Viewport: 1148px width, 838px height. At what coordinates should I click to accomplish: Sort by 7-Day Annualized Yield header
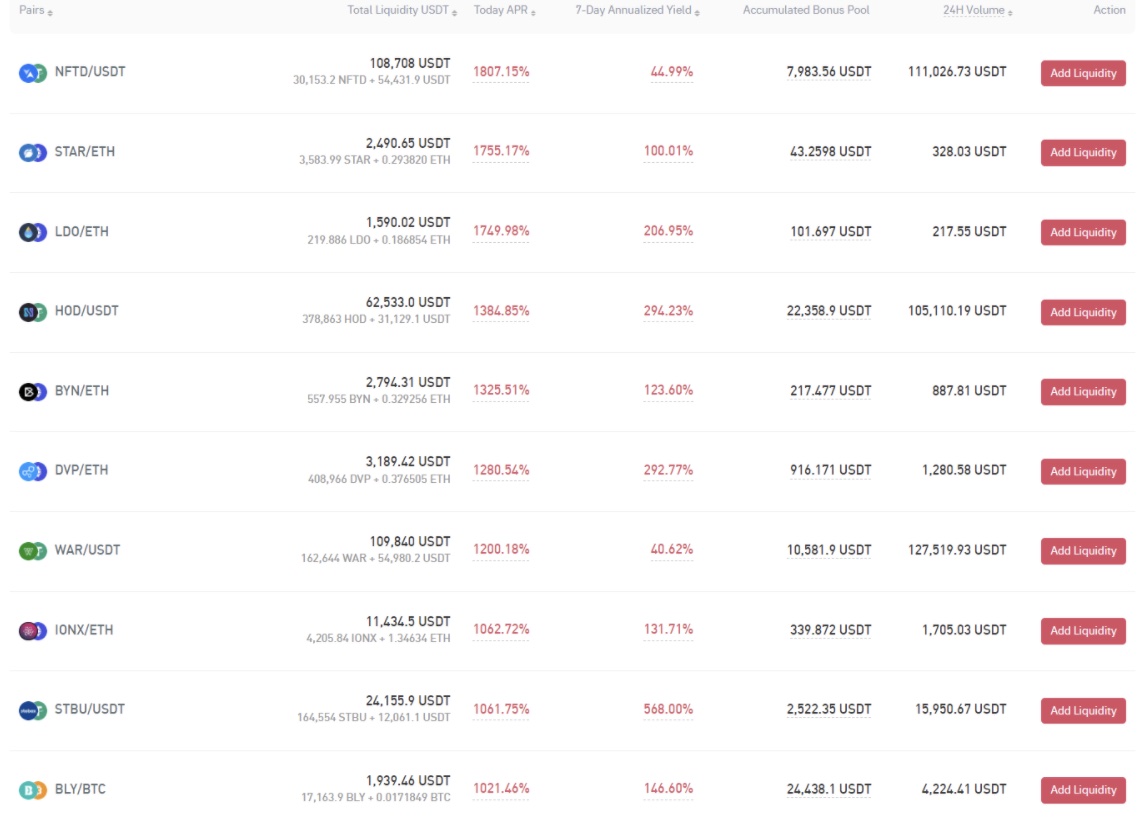[637, 10]
